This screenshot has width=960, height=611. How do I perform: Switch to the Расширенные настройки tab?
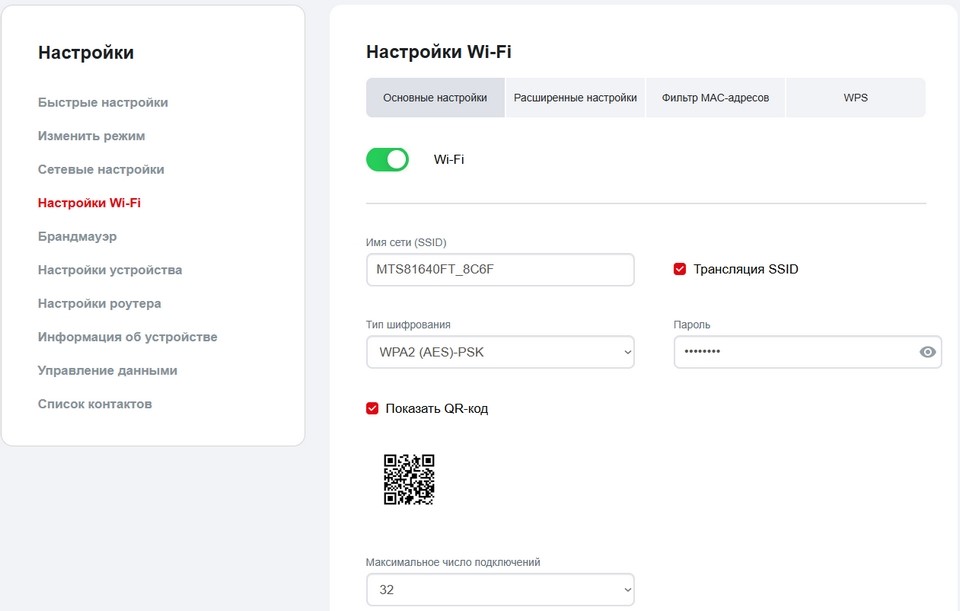tap(575, 98)
